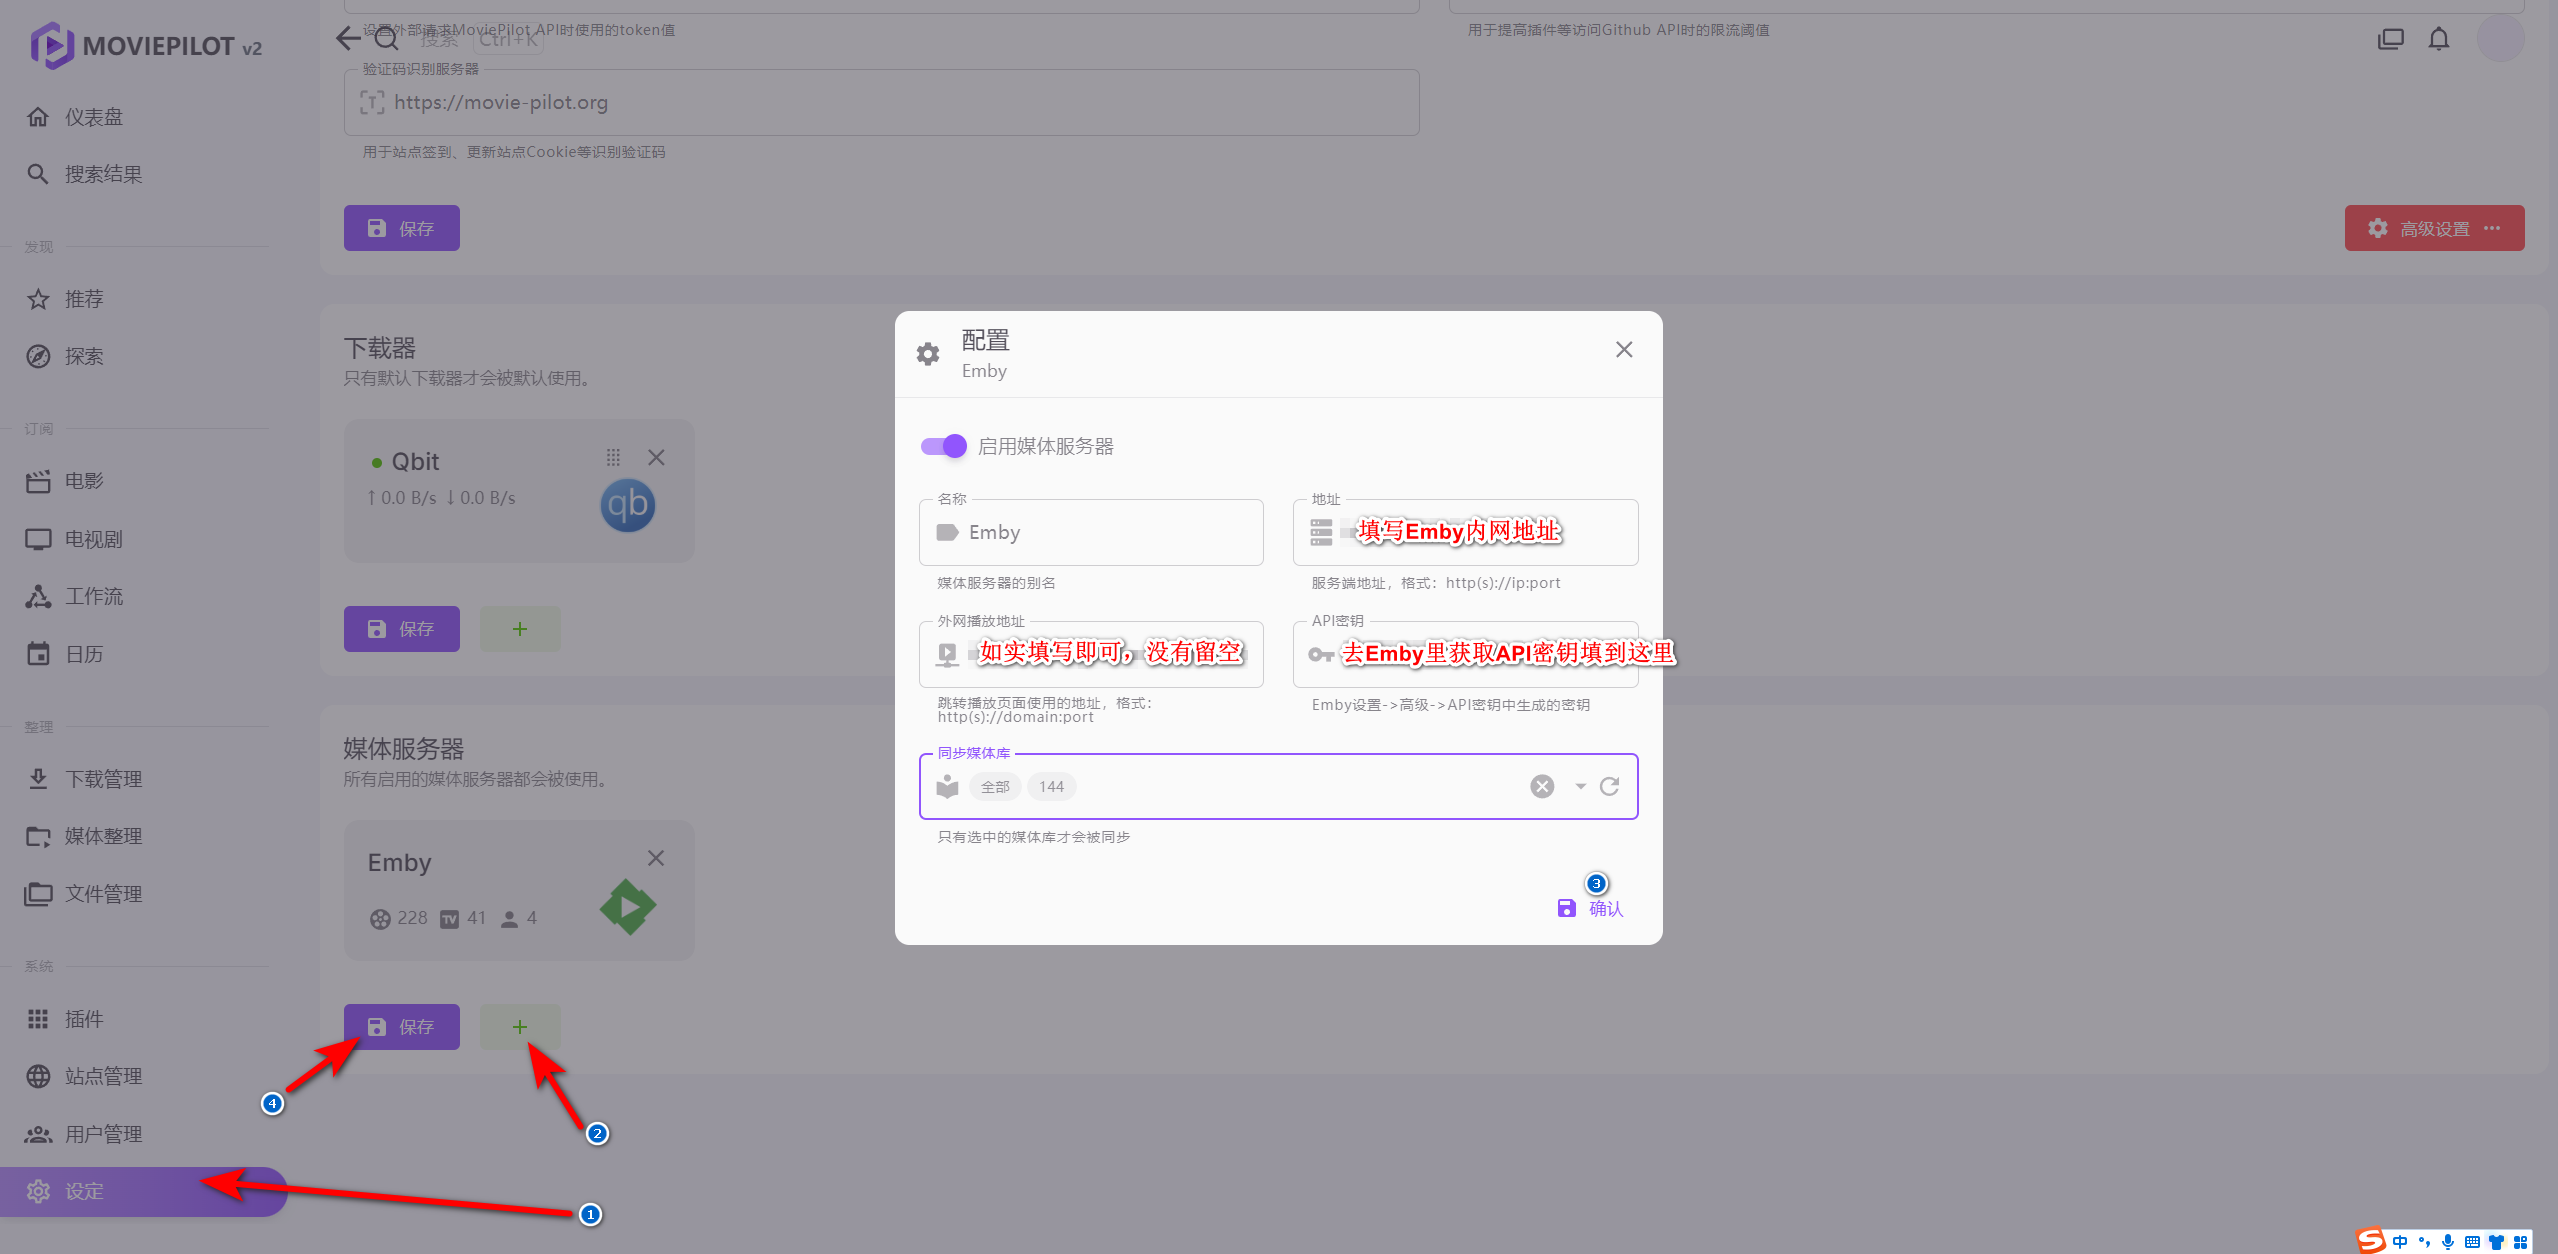Click the API密钥 input field
The image size is (2558, 1254).
[x=1465, y=654]
